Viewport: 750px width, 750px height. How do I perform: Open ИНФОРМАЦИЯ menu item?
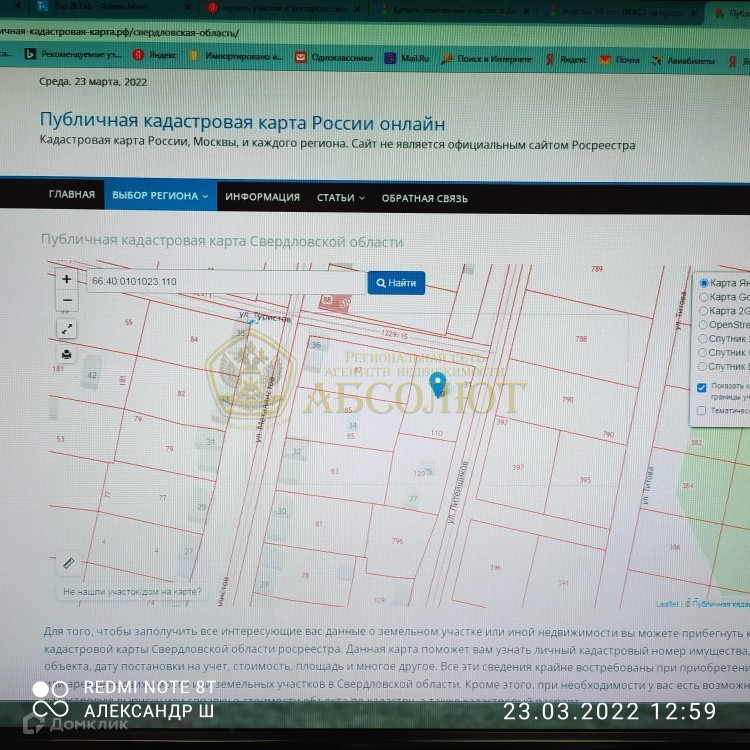[263, 197]
